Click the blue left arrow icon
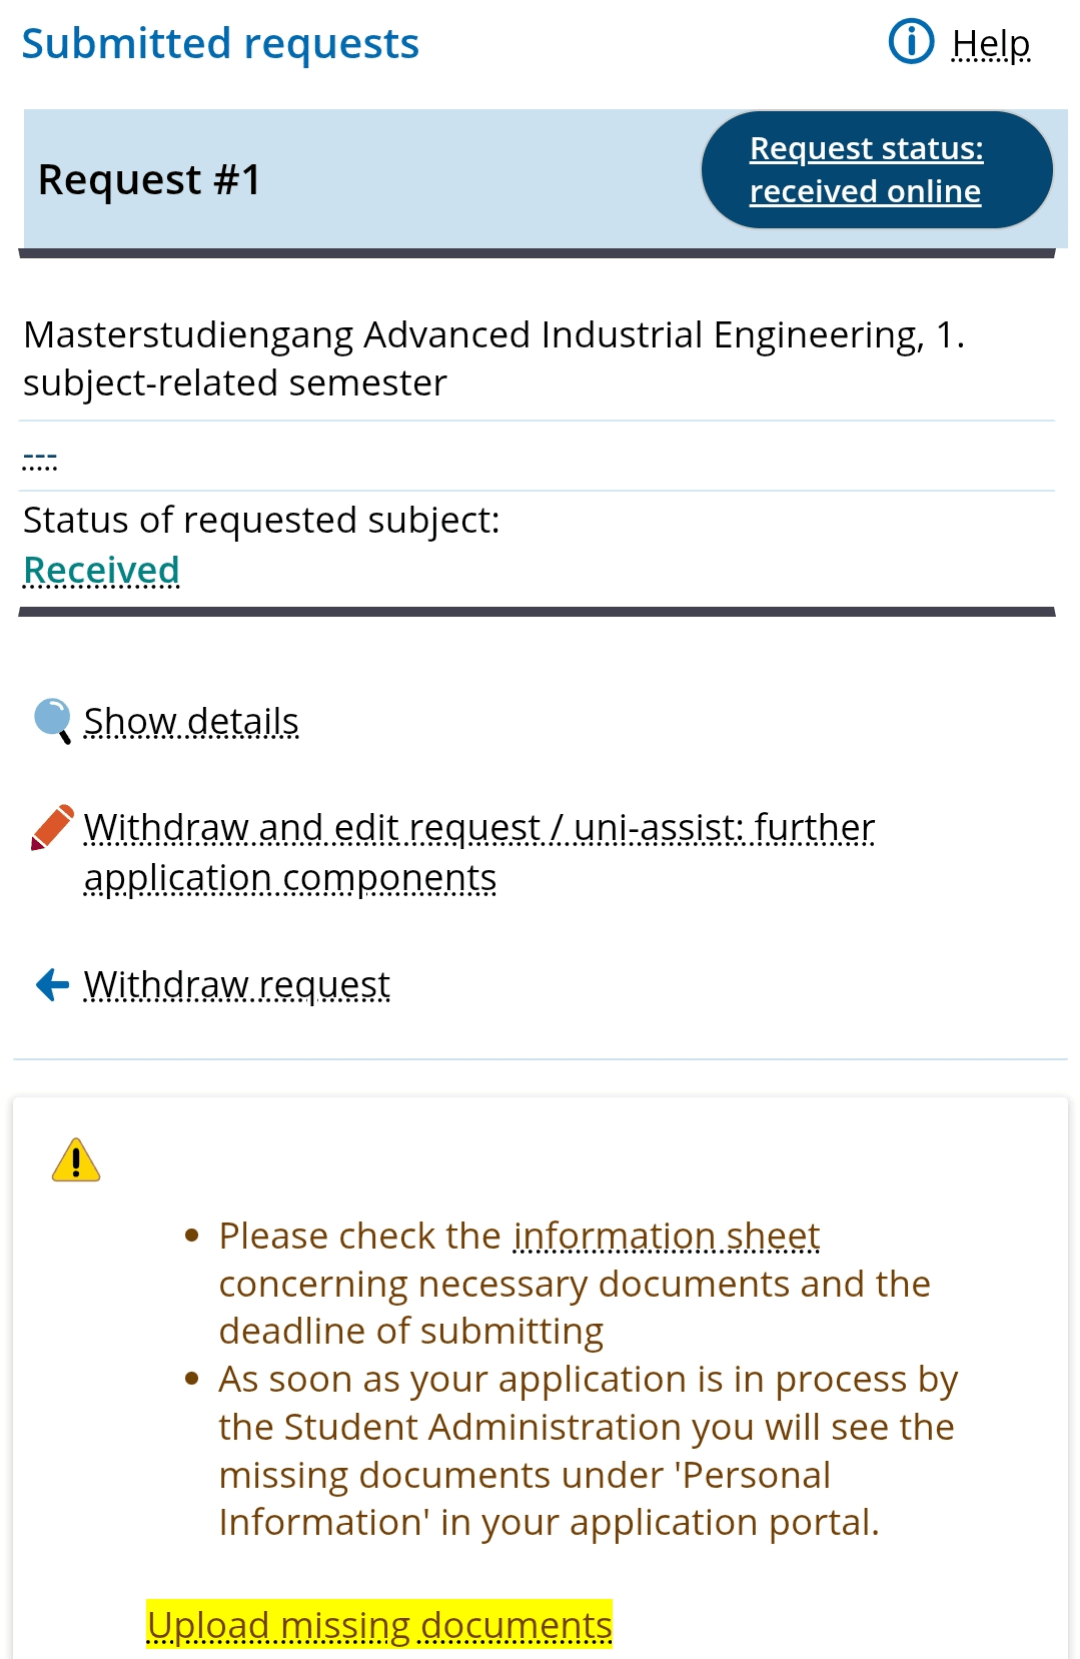The image size is (1080, 1659). (x=52, y=985)
